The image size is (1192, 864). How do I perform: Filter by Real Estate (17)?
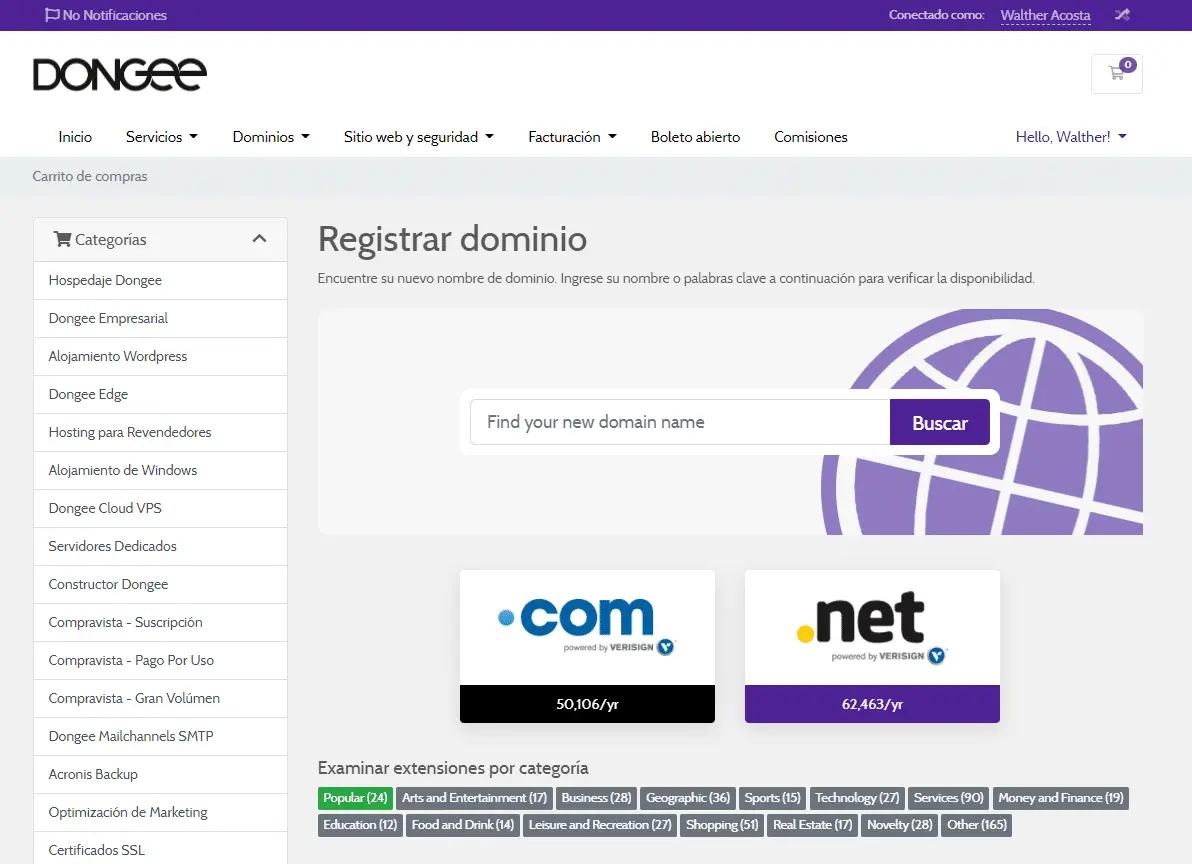(813, 825)
